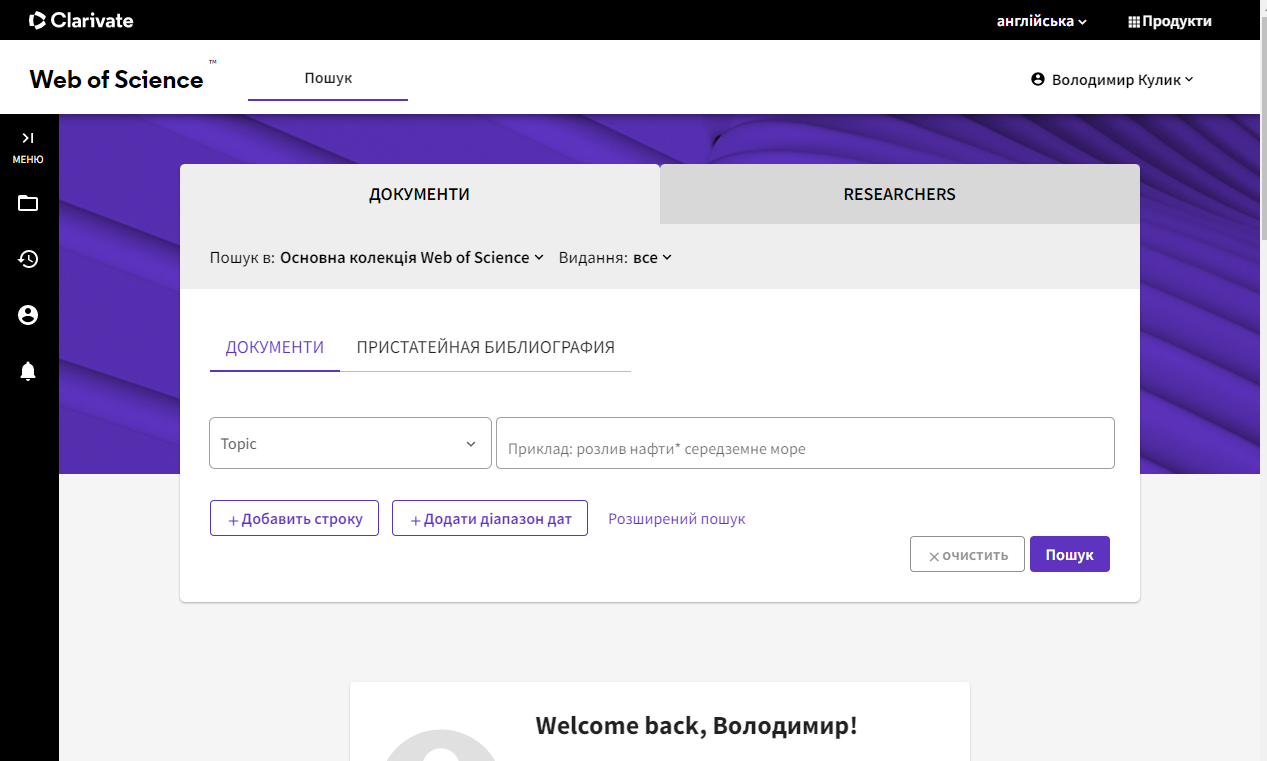Open the Видання: все dropdown
This screenshot has height=761, width=1267.
point(615,258)
